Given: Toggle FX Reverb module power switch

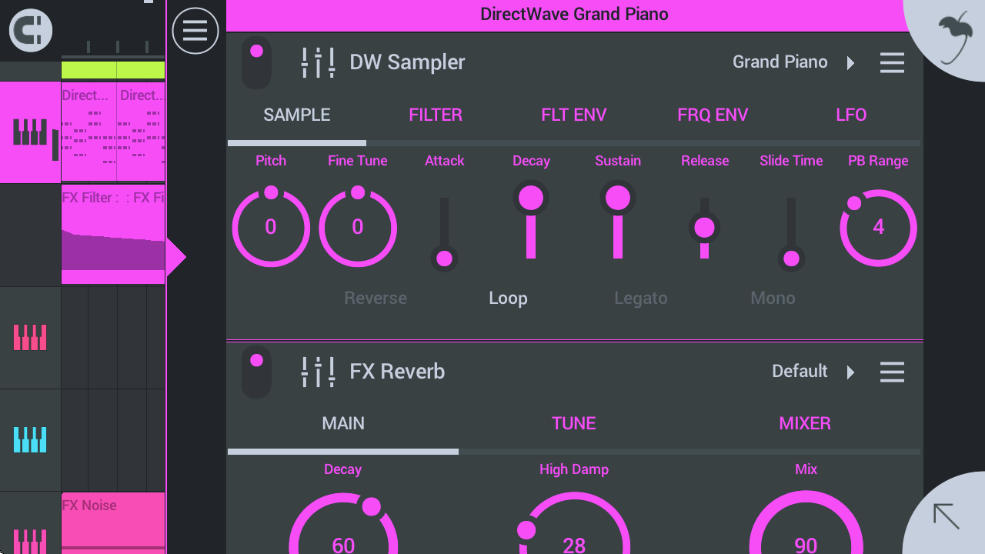Looking at the screenshot, I should (x=256, y=371).
